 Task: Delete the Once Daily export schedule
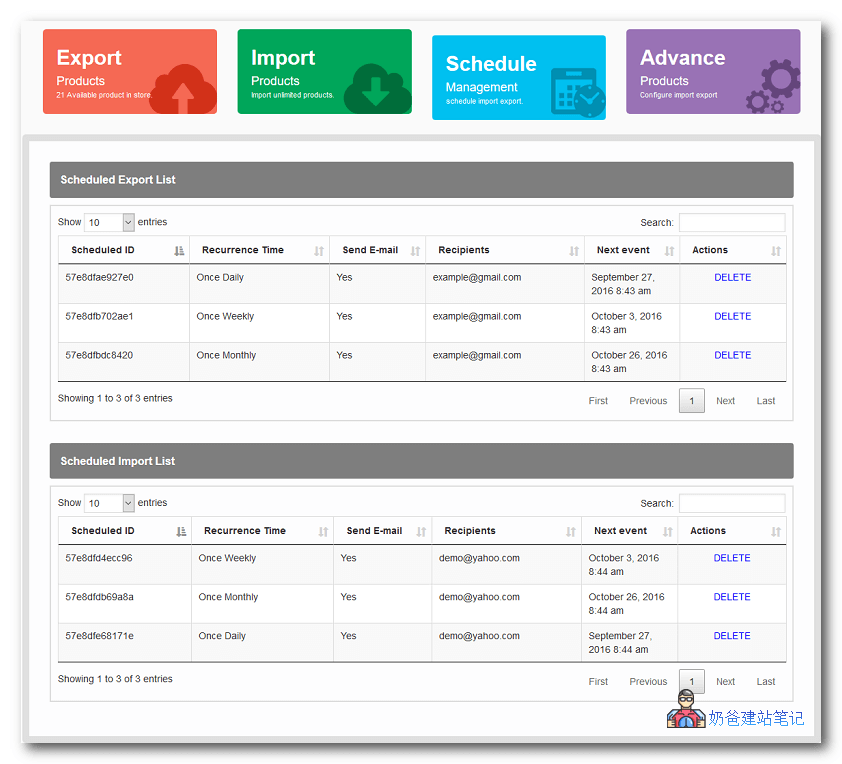732,278
